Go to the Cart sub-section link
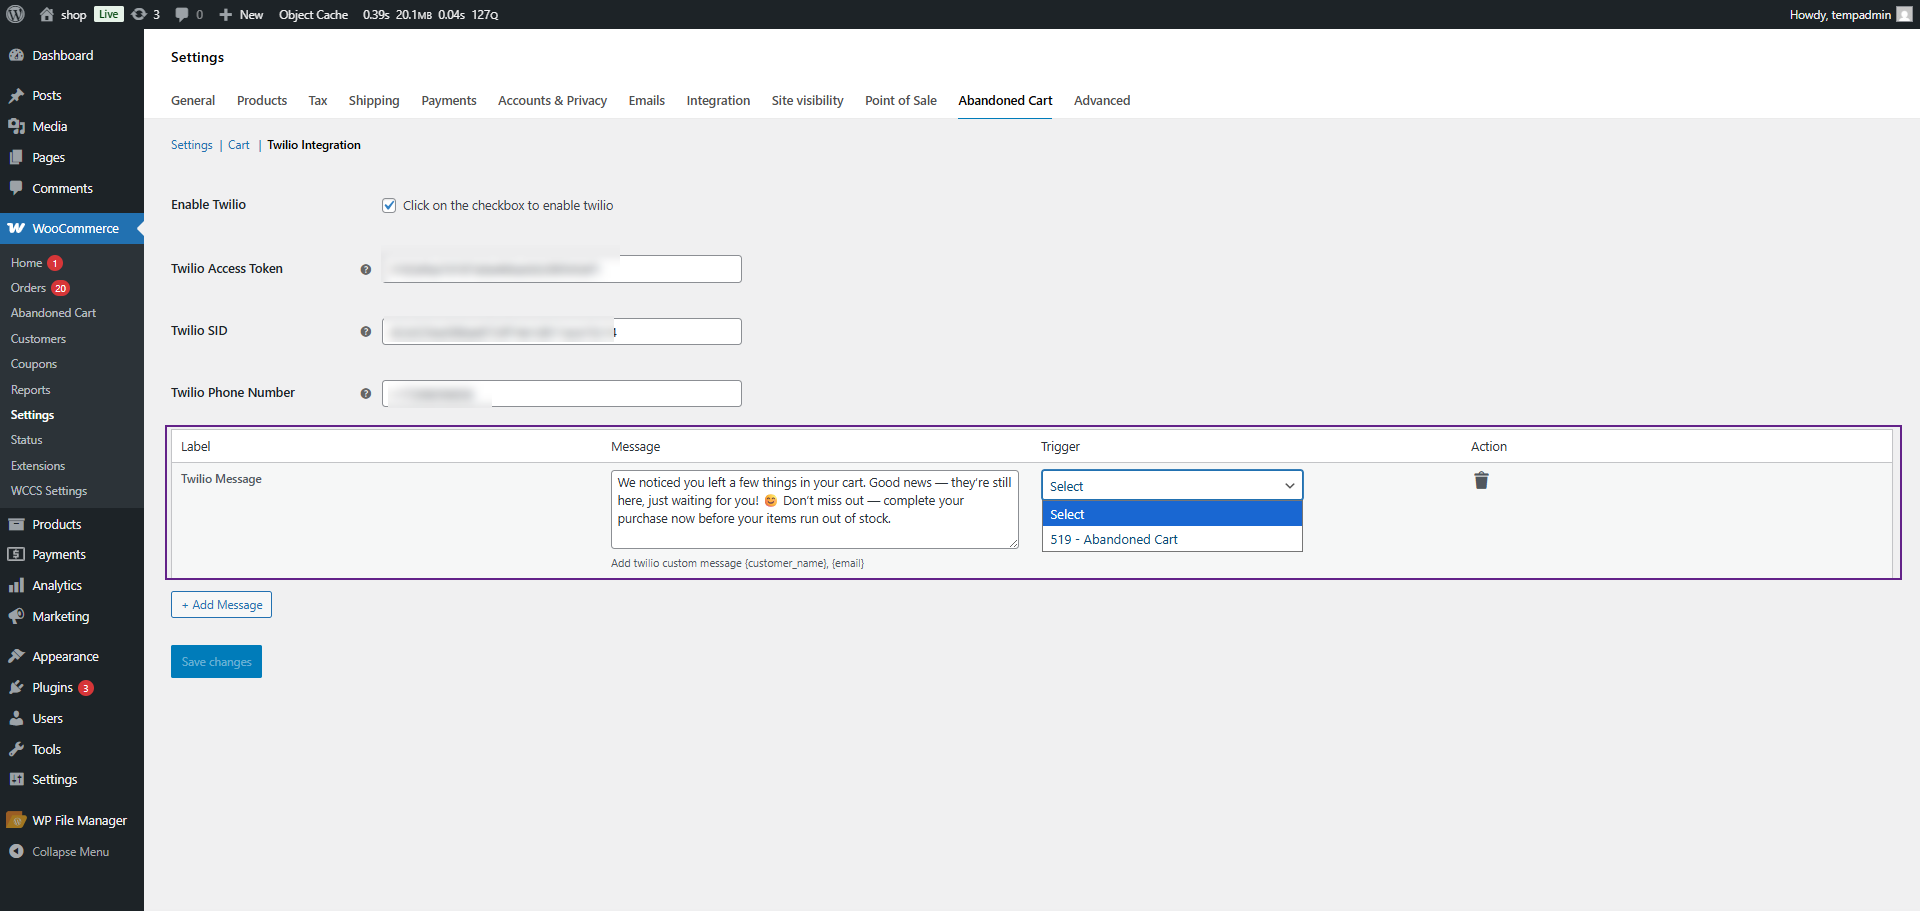This screenshot has height=911, width=1920. pos(239,145)
